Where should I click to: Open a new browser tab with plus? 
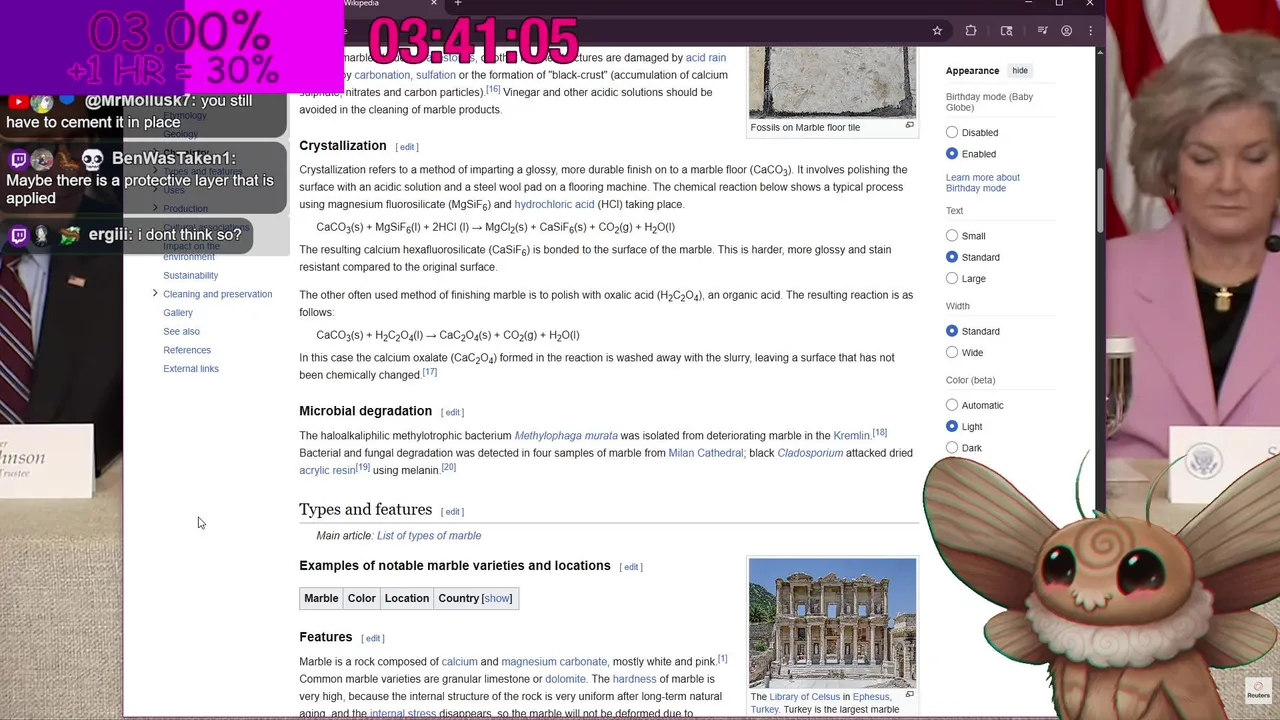(x=458, y=4)
